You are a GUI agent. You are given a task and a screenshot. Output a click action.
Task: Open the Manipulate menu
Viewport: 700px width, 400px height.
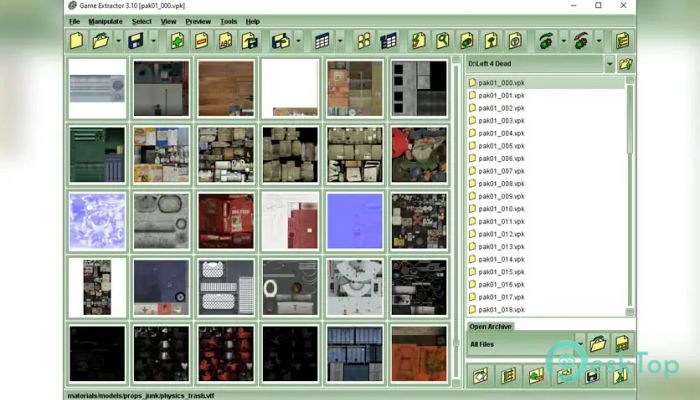coord(105,21)
